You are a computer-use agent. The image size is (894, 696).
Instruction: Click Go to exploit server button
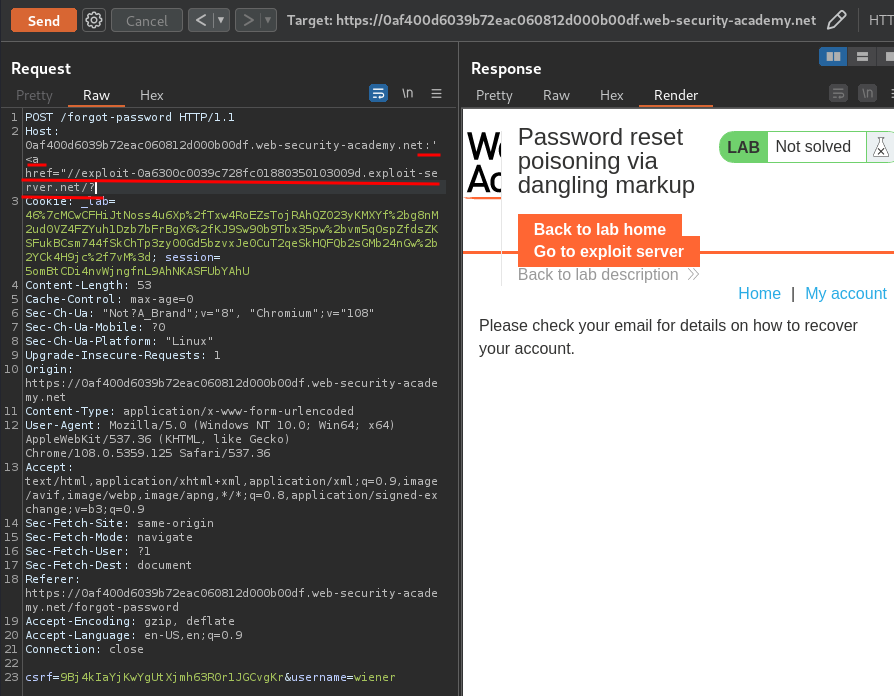[608, 251]
